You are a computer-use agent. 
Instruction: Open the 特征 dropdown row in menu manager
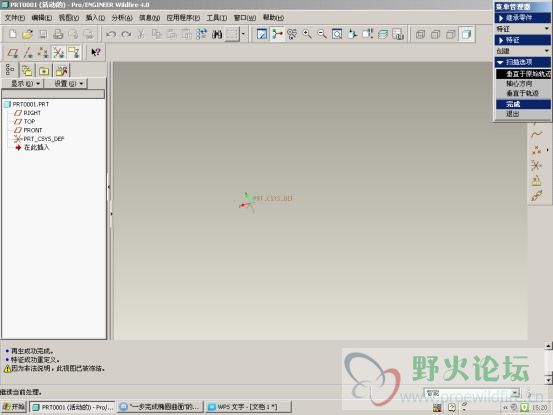click(522, 29)
